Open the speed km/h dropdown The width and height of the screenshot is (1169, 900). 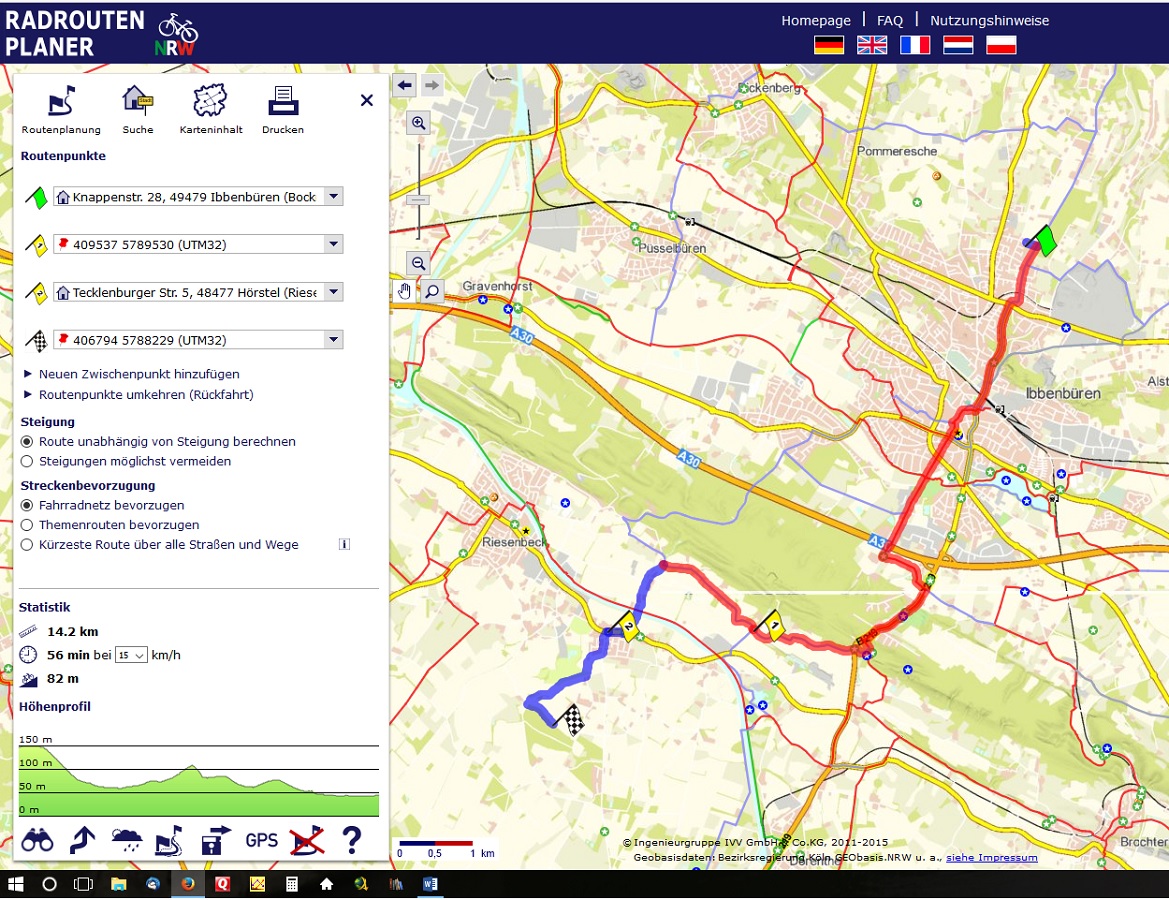click(x=131, y=656)
